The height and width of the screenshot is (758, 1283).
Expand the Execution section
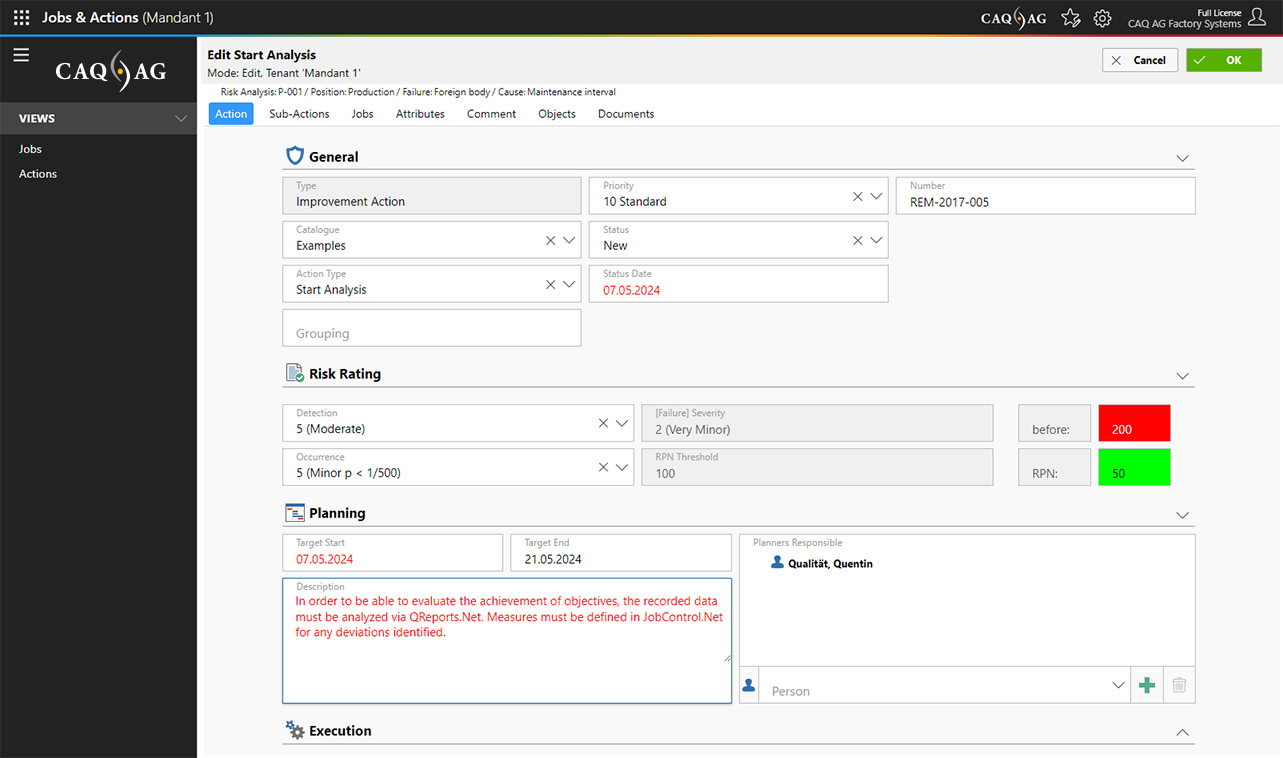[x=1182, y=732]
